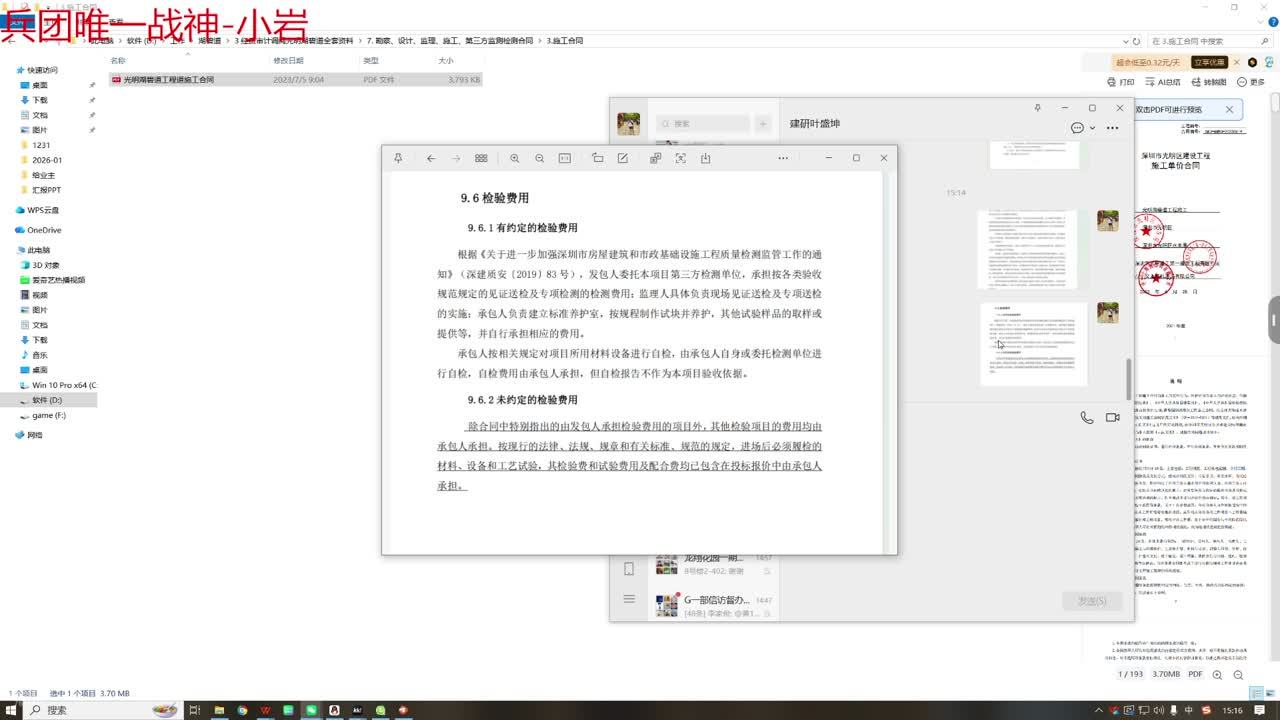Sort files by 修改日期 column
This screenshot has width=1280, height=720.
click(288, 61)
